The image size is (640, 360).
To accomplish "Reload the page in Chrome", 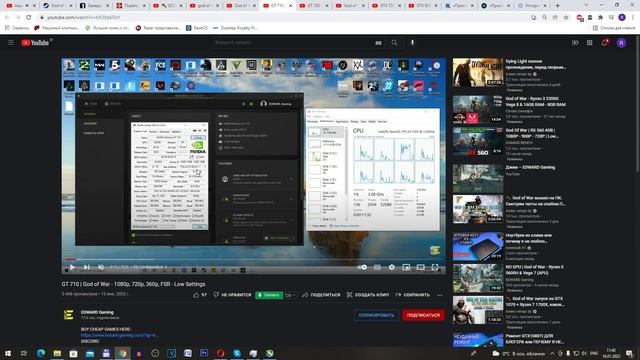I will coord(29,18).
